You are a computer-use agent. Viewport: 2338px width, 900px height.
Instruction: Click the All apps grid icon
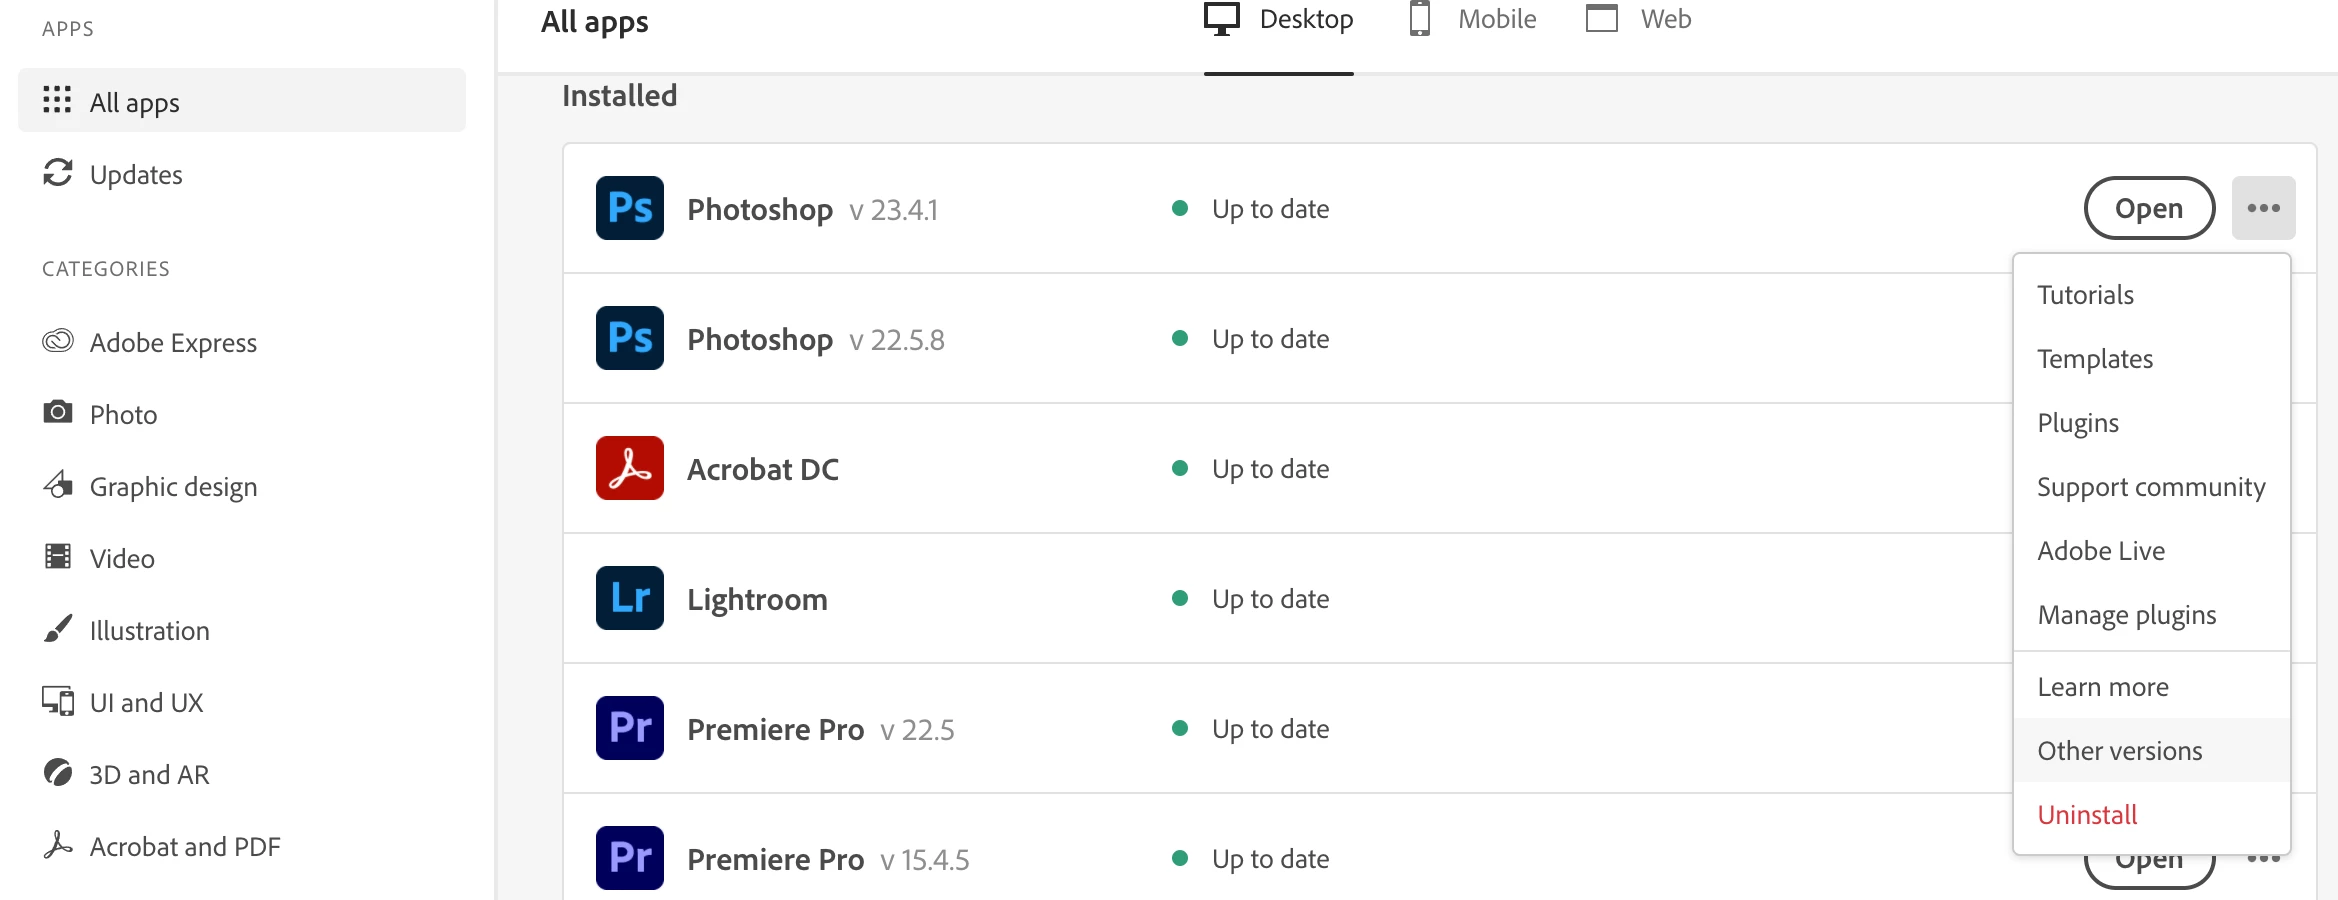click(57, 100)
